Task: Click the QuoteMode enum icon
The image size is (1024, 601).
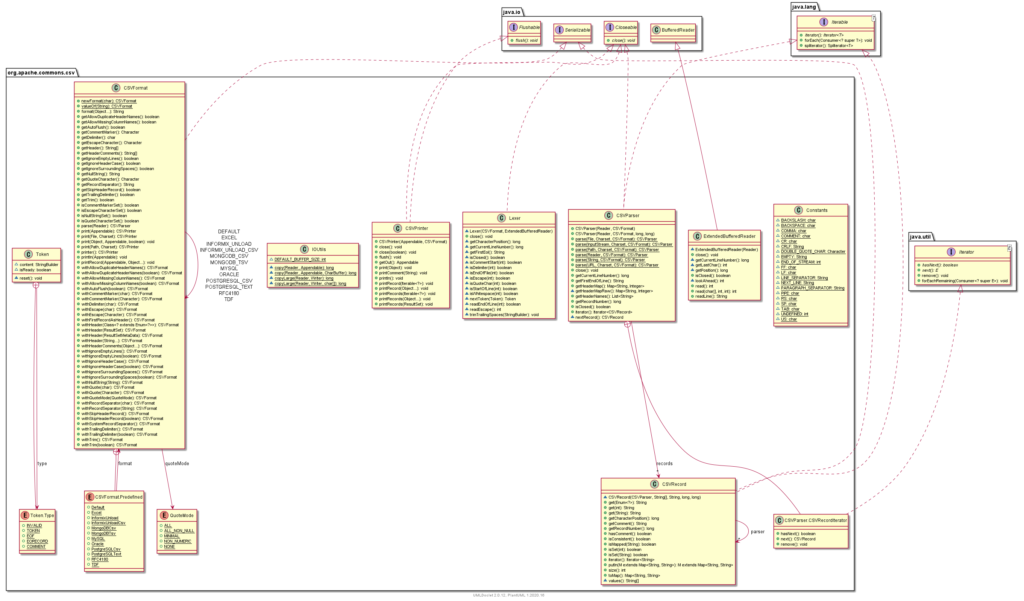Action: [x=164, y=515]
